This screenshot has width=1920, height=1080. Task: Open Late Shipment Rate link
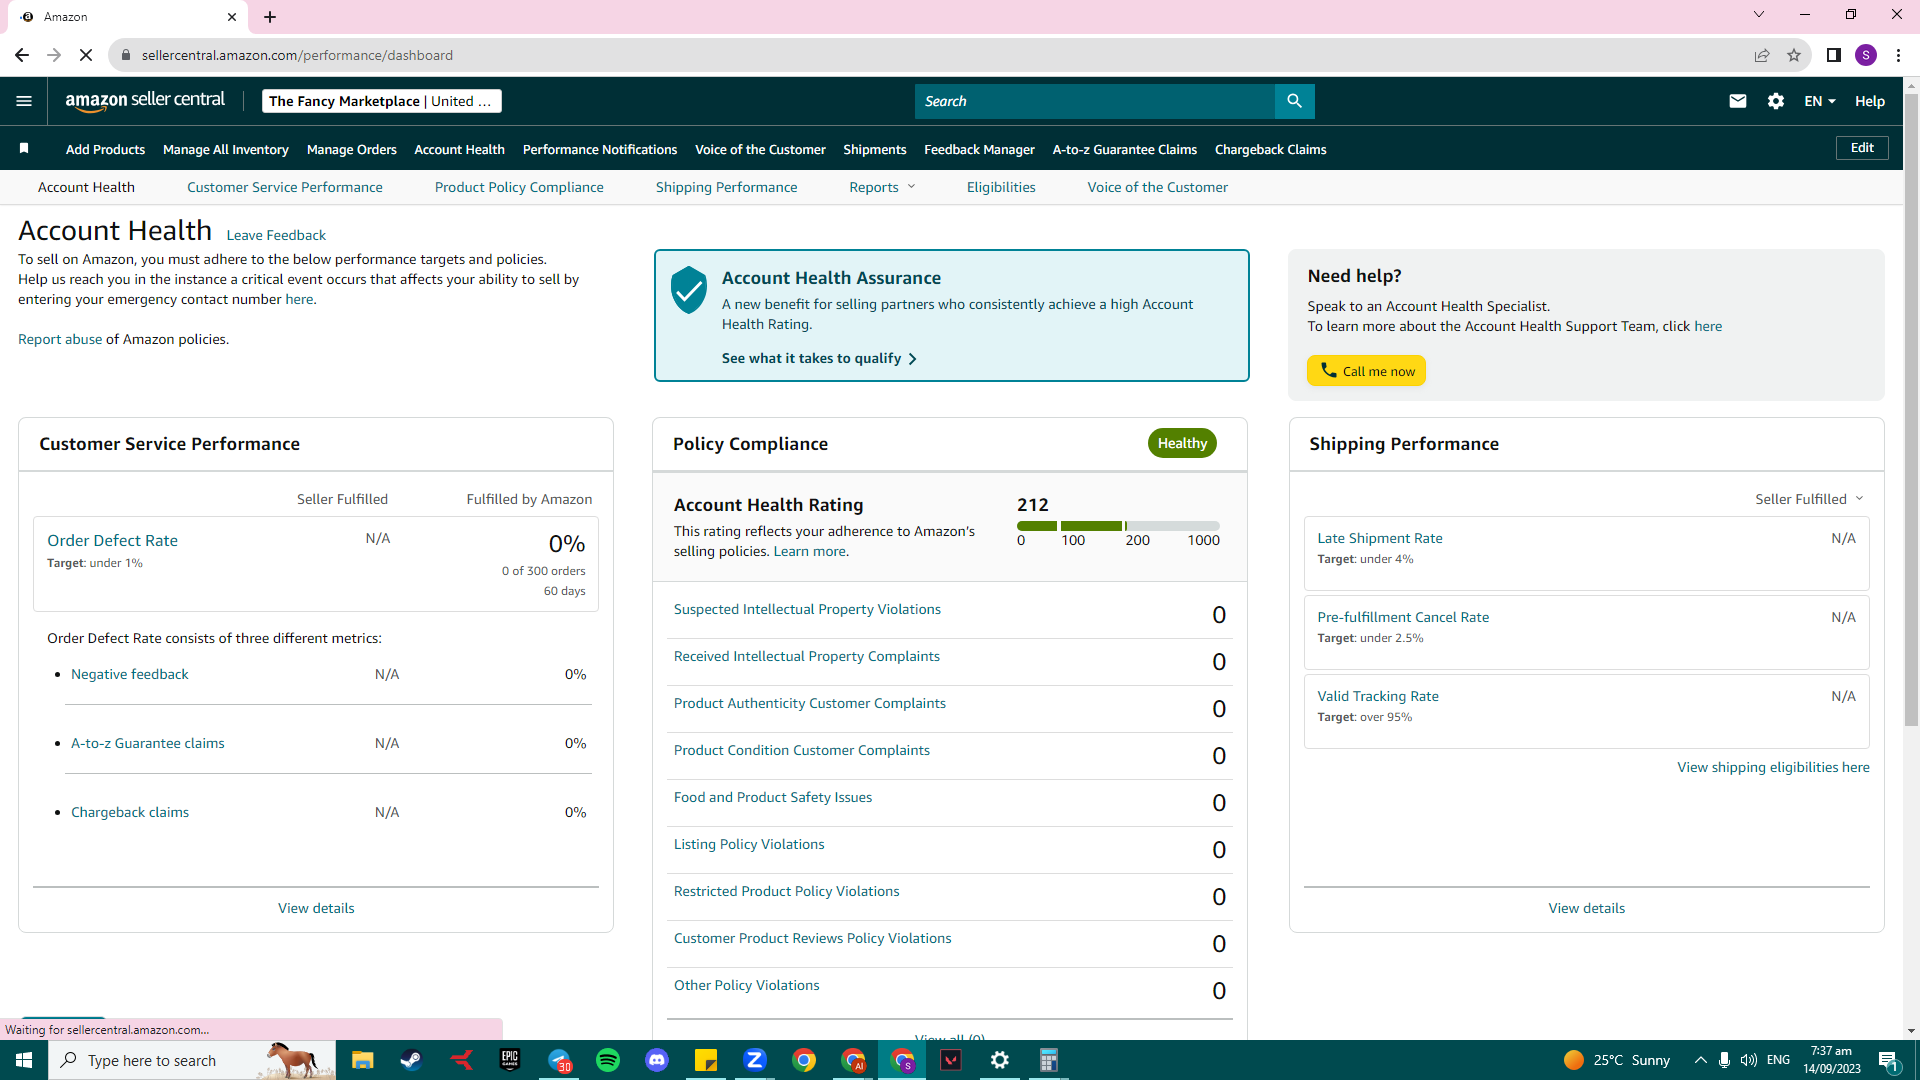click(1380, 538)
